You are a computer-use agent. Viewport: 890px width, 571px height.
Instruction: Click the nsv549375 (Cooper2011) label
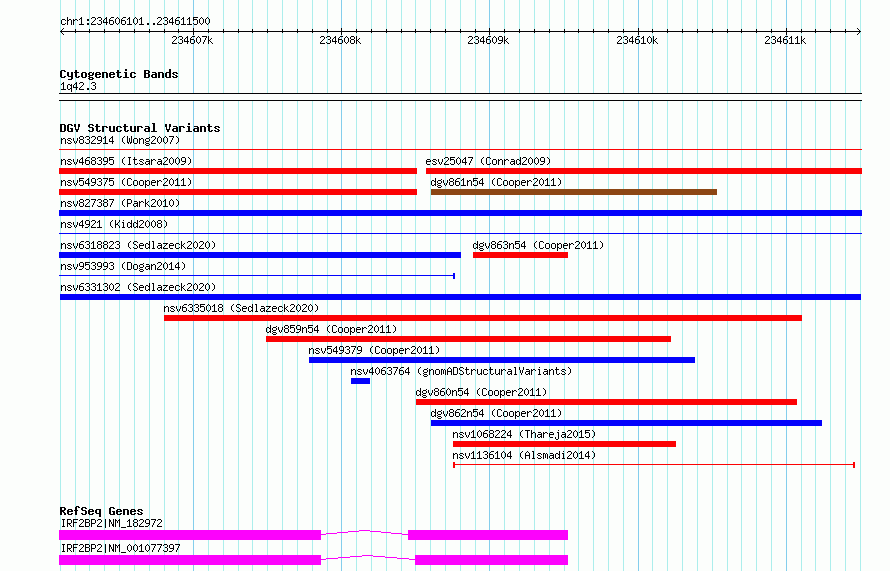coord(126,182)
